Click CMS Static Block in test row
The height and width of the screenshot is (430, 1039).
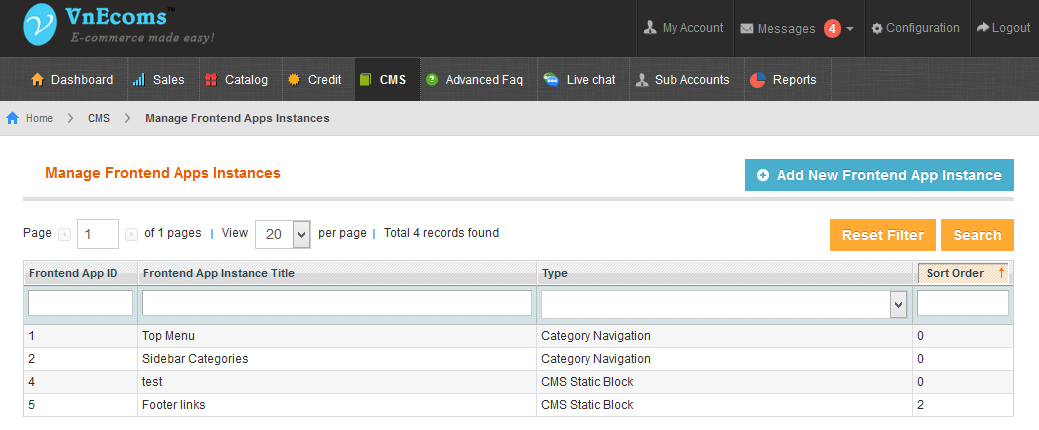click(x=587, y=382)
